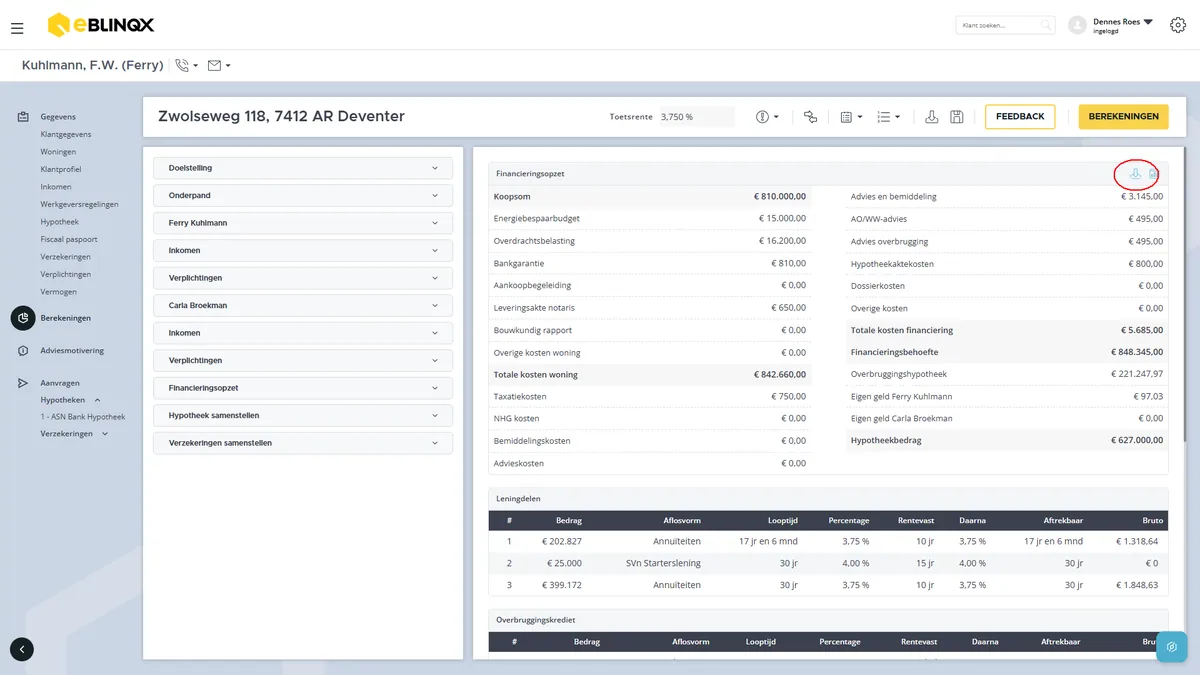1200x675 pixels.
Task: Click the Berekeningen pie chart icon
Action: pyautogui.click(x=22, y=318)
